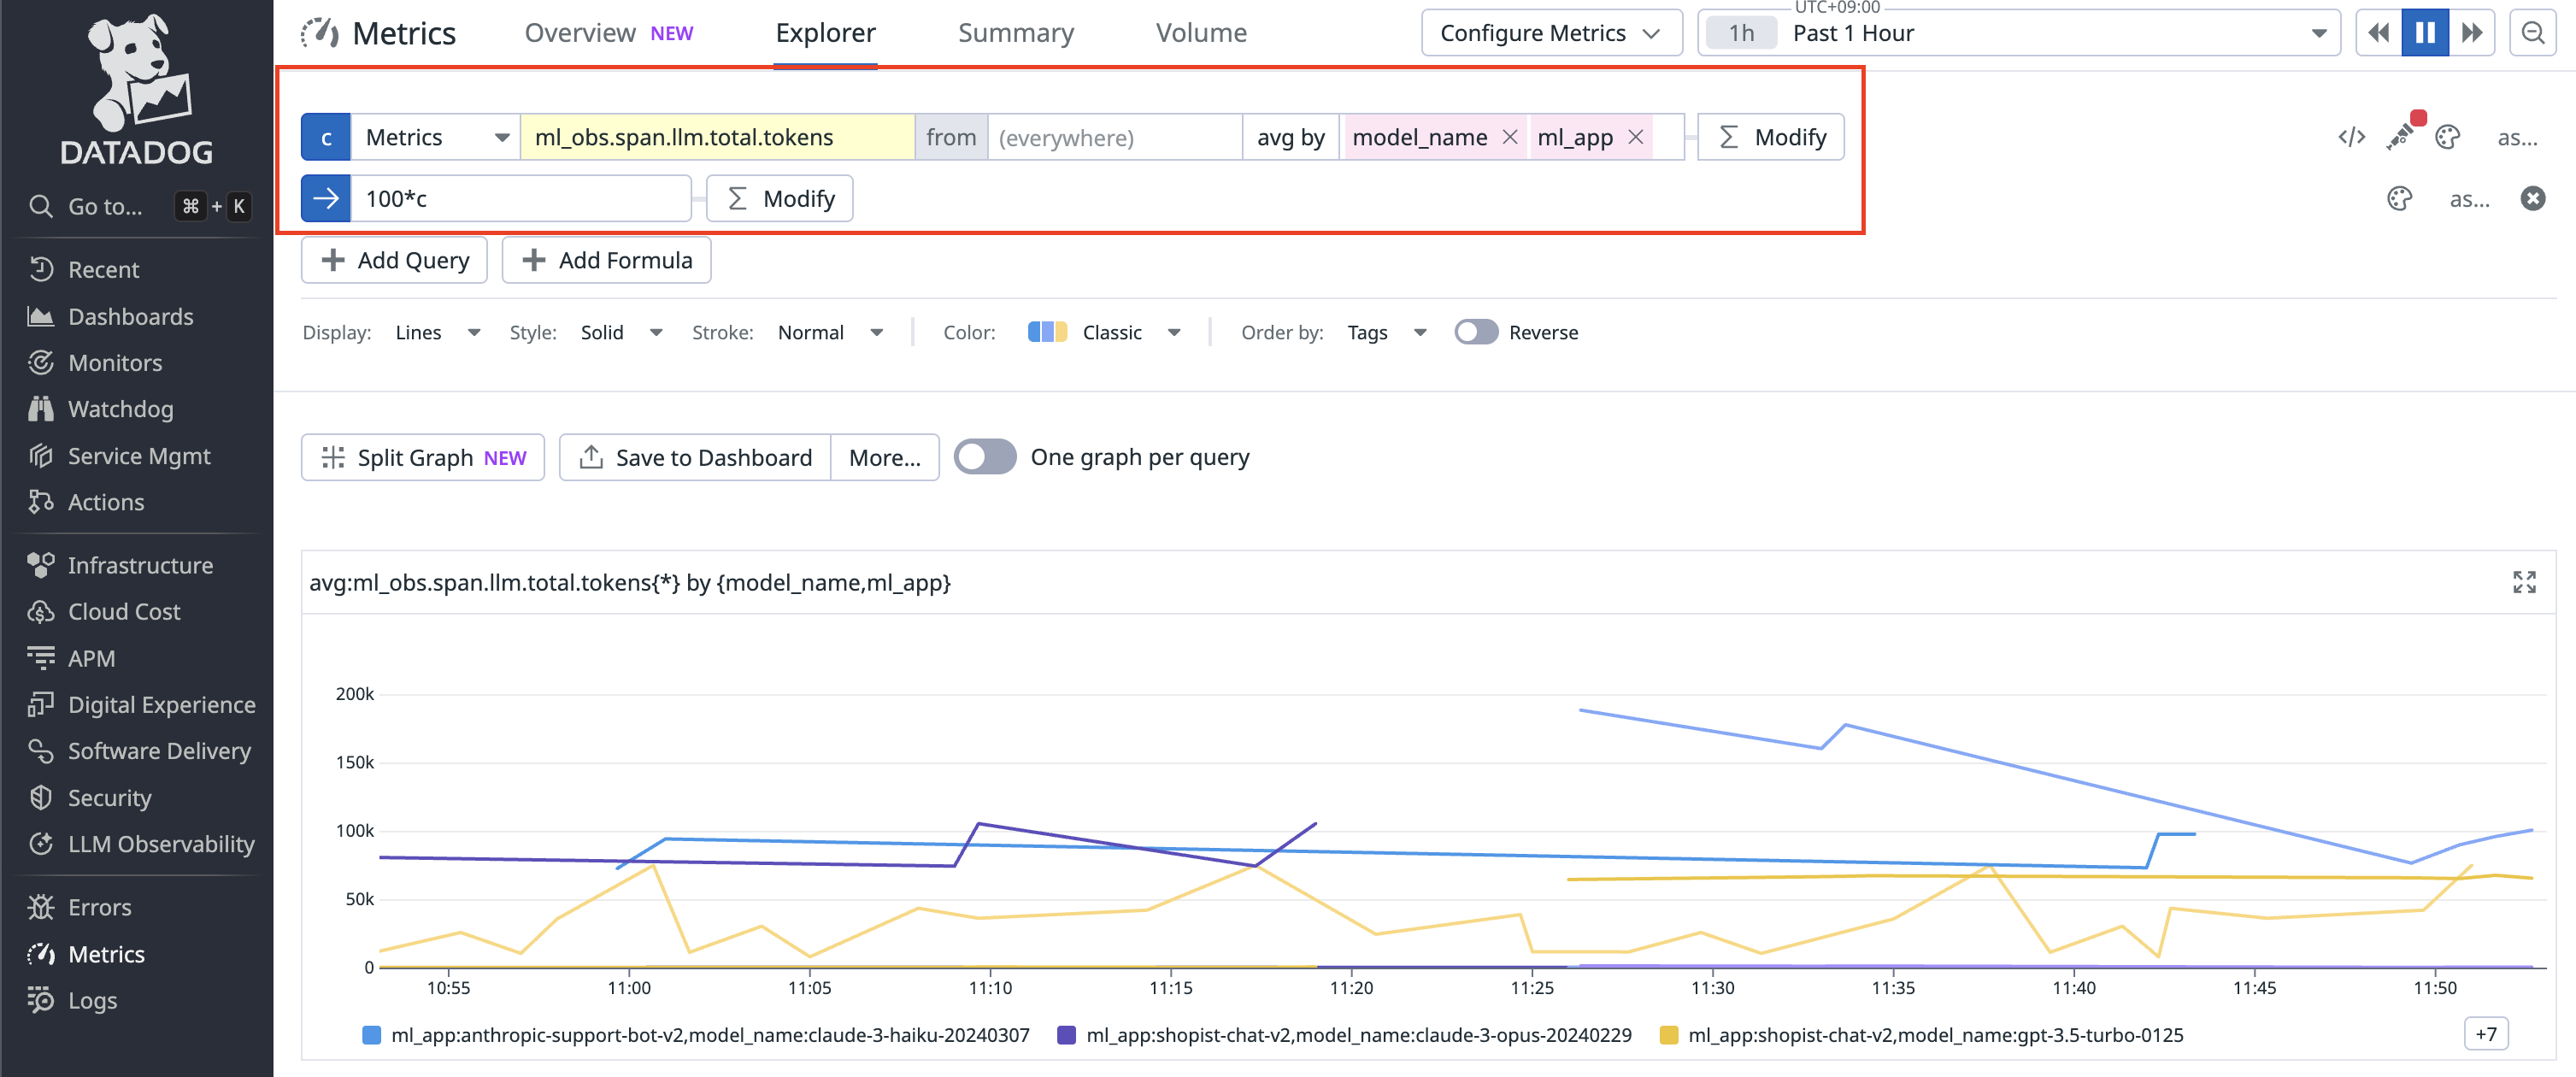Switch to the Summary tab
This screenshot has width=2576, height=1077.
1015,33
